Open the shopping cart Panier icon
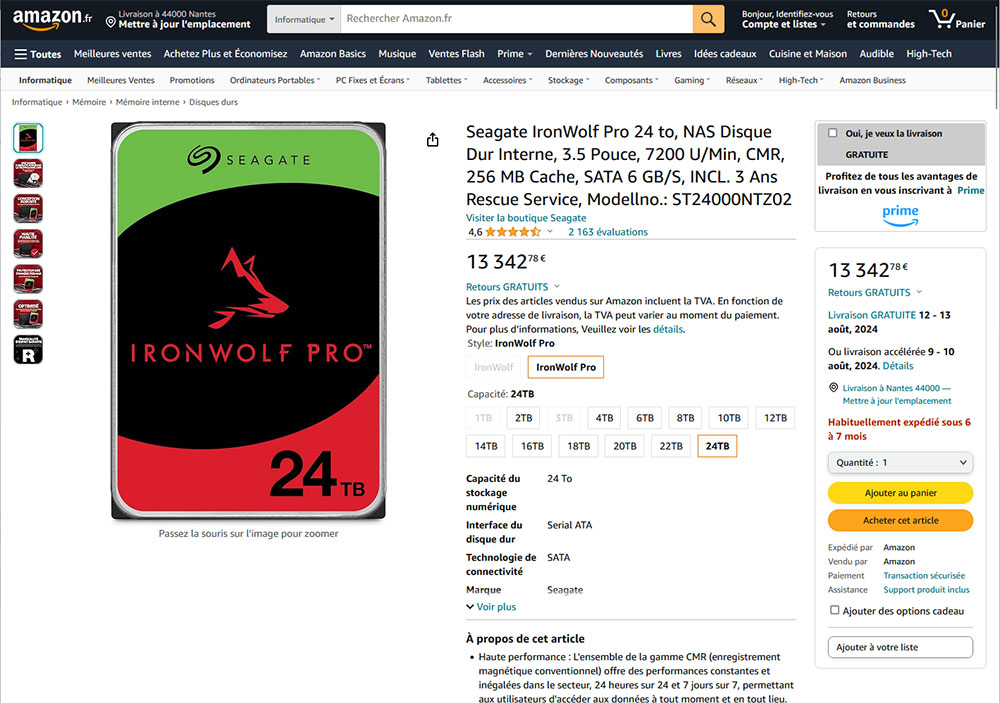The height and width of the screenshot is (703, 1000). [x=957, y=18]
